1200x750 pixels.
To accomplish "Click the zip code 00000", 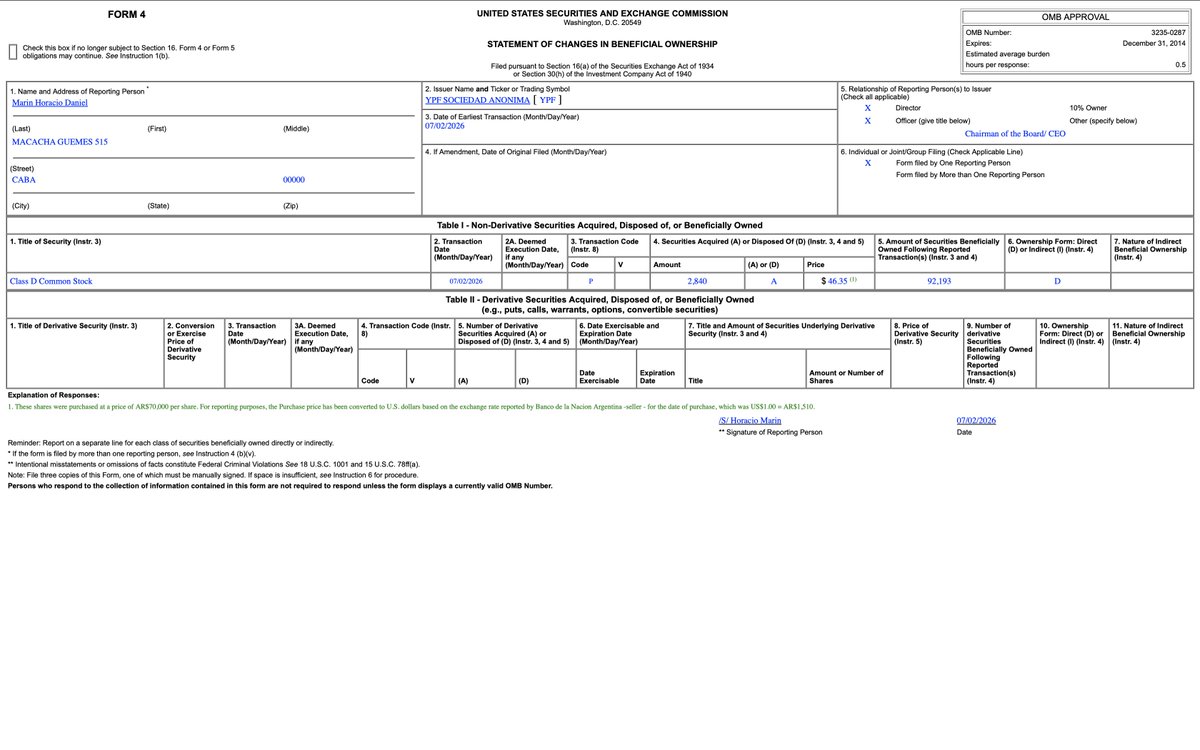I will pyautogui.click(x=294, y=180).
